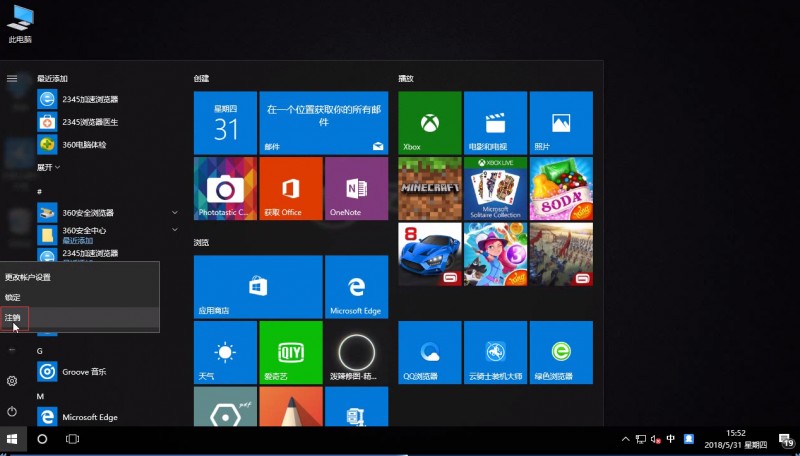Open 2345浏览器医生 app
Viewport: 800px width, 456px height.
coord(78,122)
